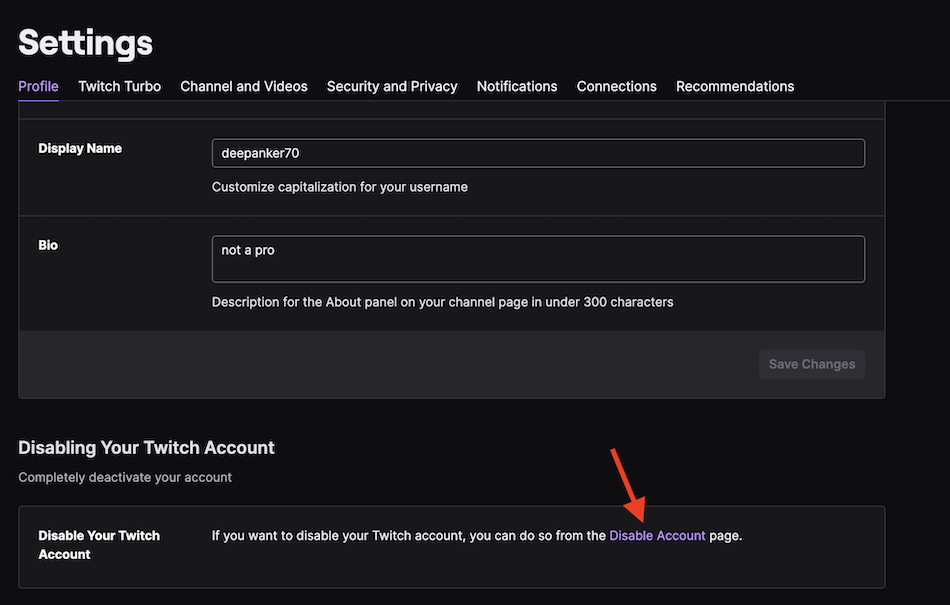Image resolution: width=950 pixels, height=605 pixels.
Task: Click the 'Completely deactivate your account' subtitle
Action: click(125, 477)
